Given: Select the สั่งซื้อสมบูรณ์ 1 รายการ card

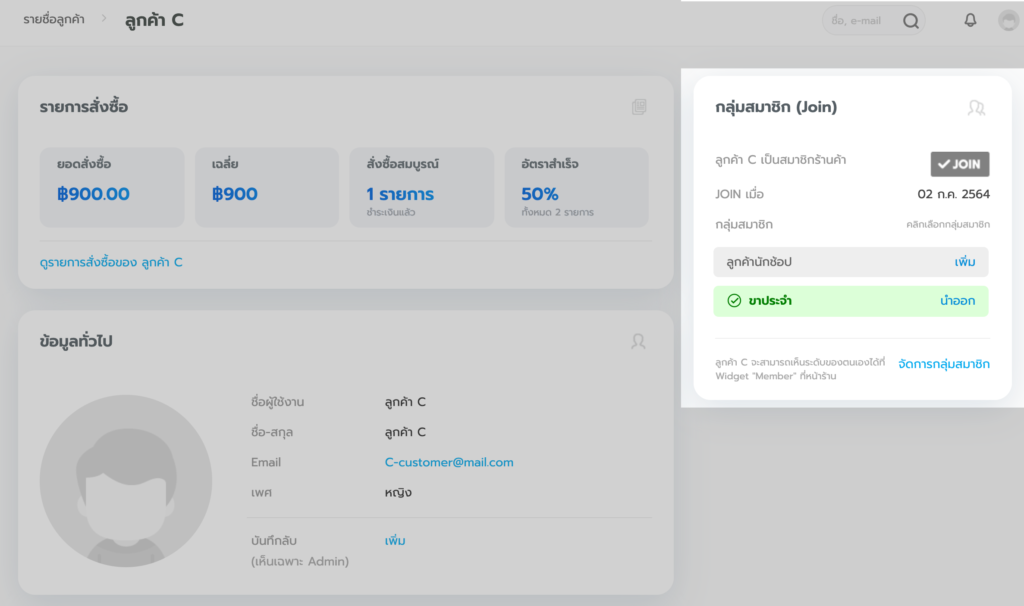Looking at the screenshot, I should click(421, 187).
